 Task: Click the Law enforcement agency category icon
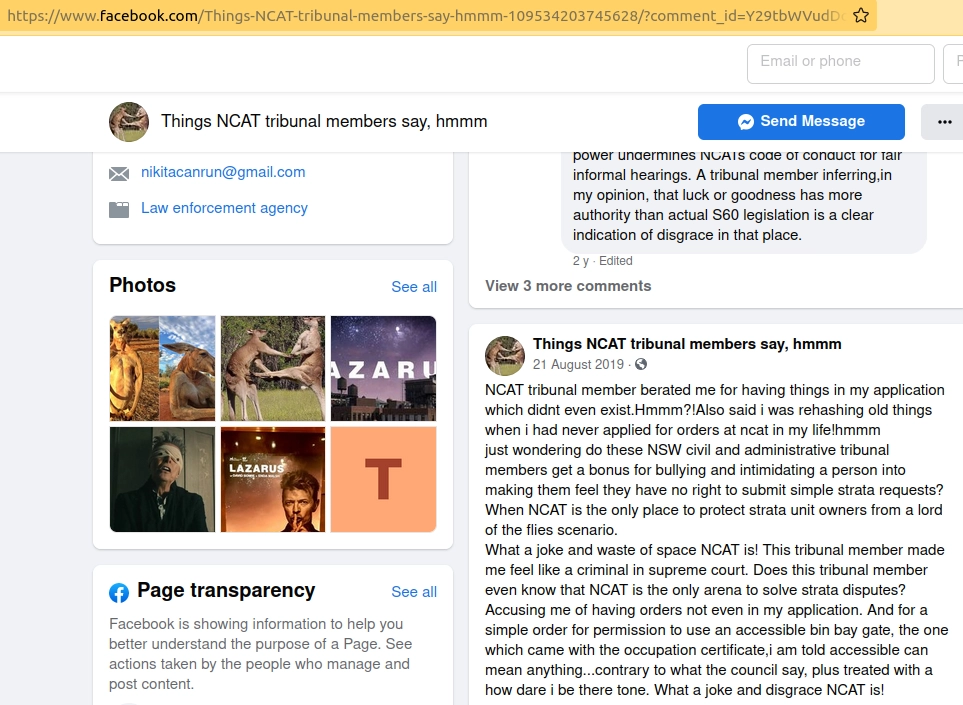[119, 209]
